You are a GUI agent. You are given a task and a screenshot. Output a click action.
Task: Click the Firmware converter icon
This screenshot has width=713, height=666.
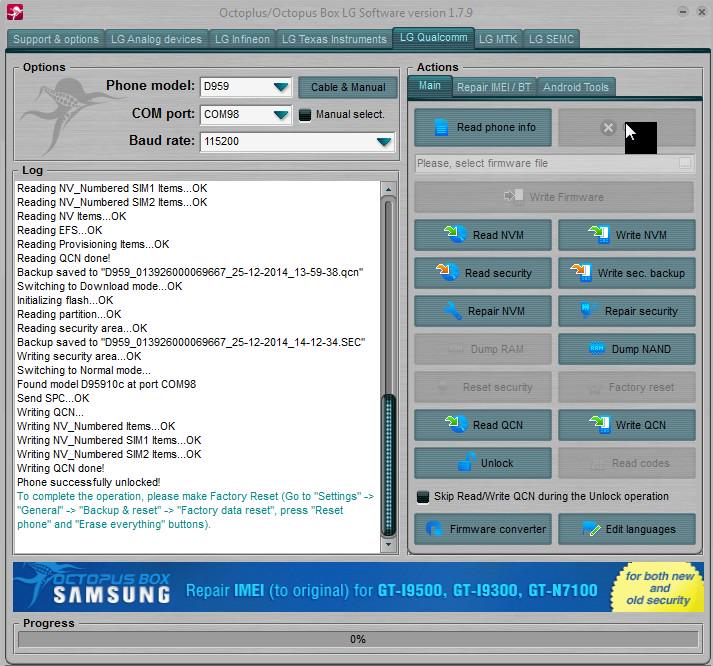[x=434, y=528]
